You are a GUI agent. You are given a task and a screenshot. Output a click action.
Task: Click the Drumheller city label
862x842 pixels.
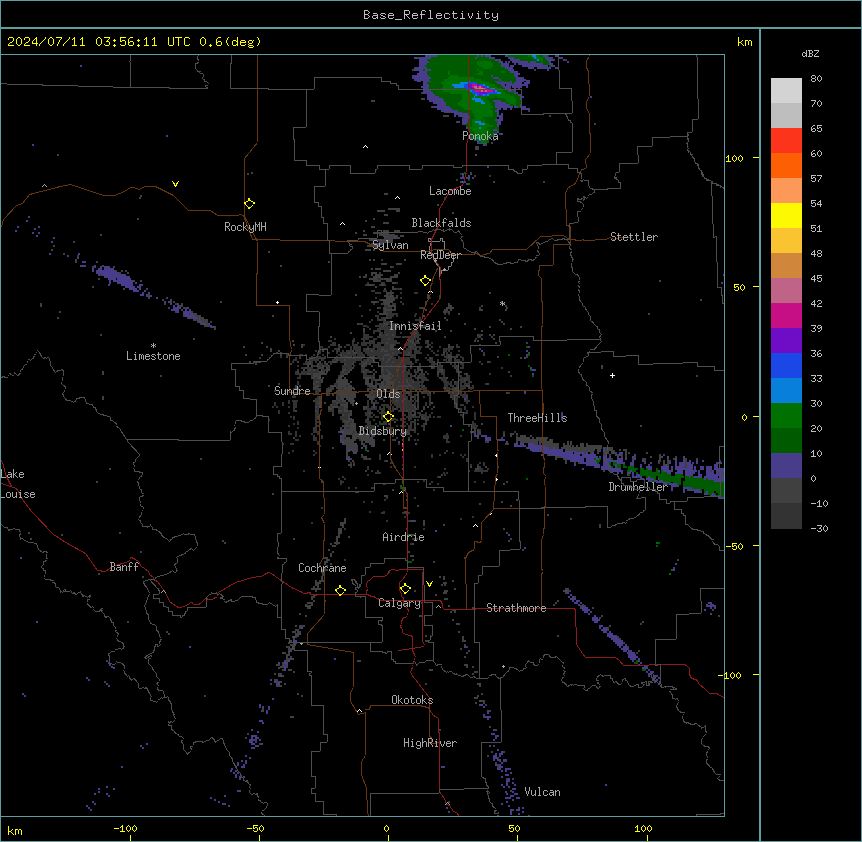(x=638, y=487)
